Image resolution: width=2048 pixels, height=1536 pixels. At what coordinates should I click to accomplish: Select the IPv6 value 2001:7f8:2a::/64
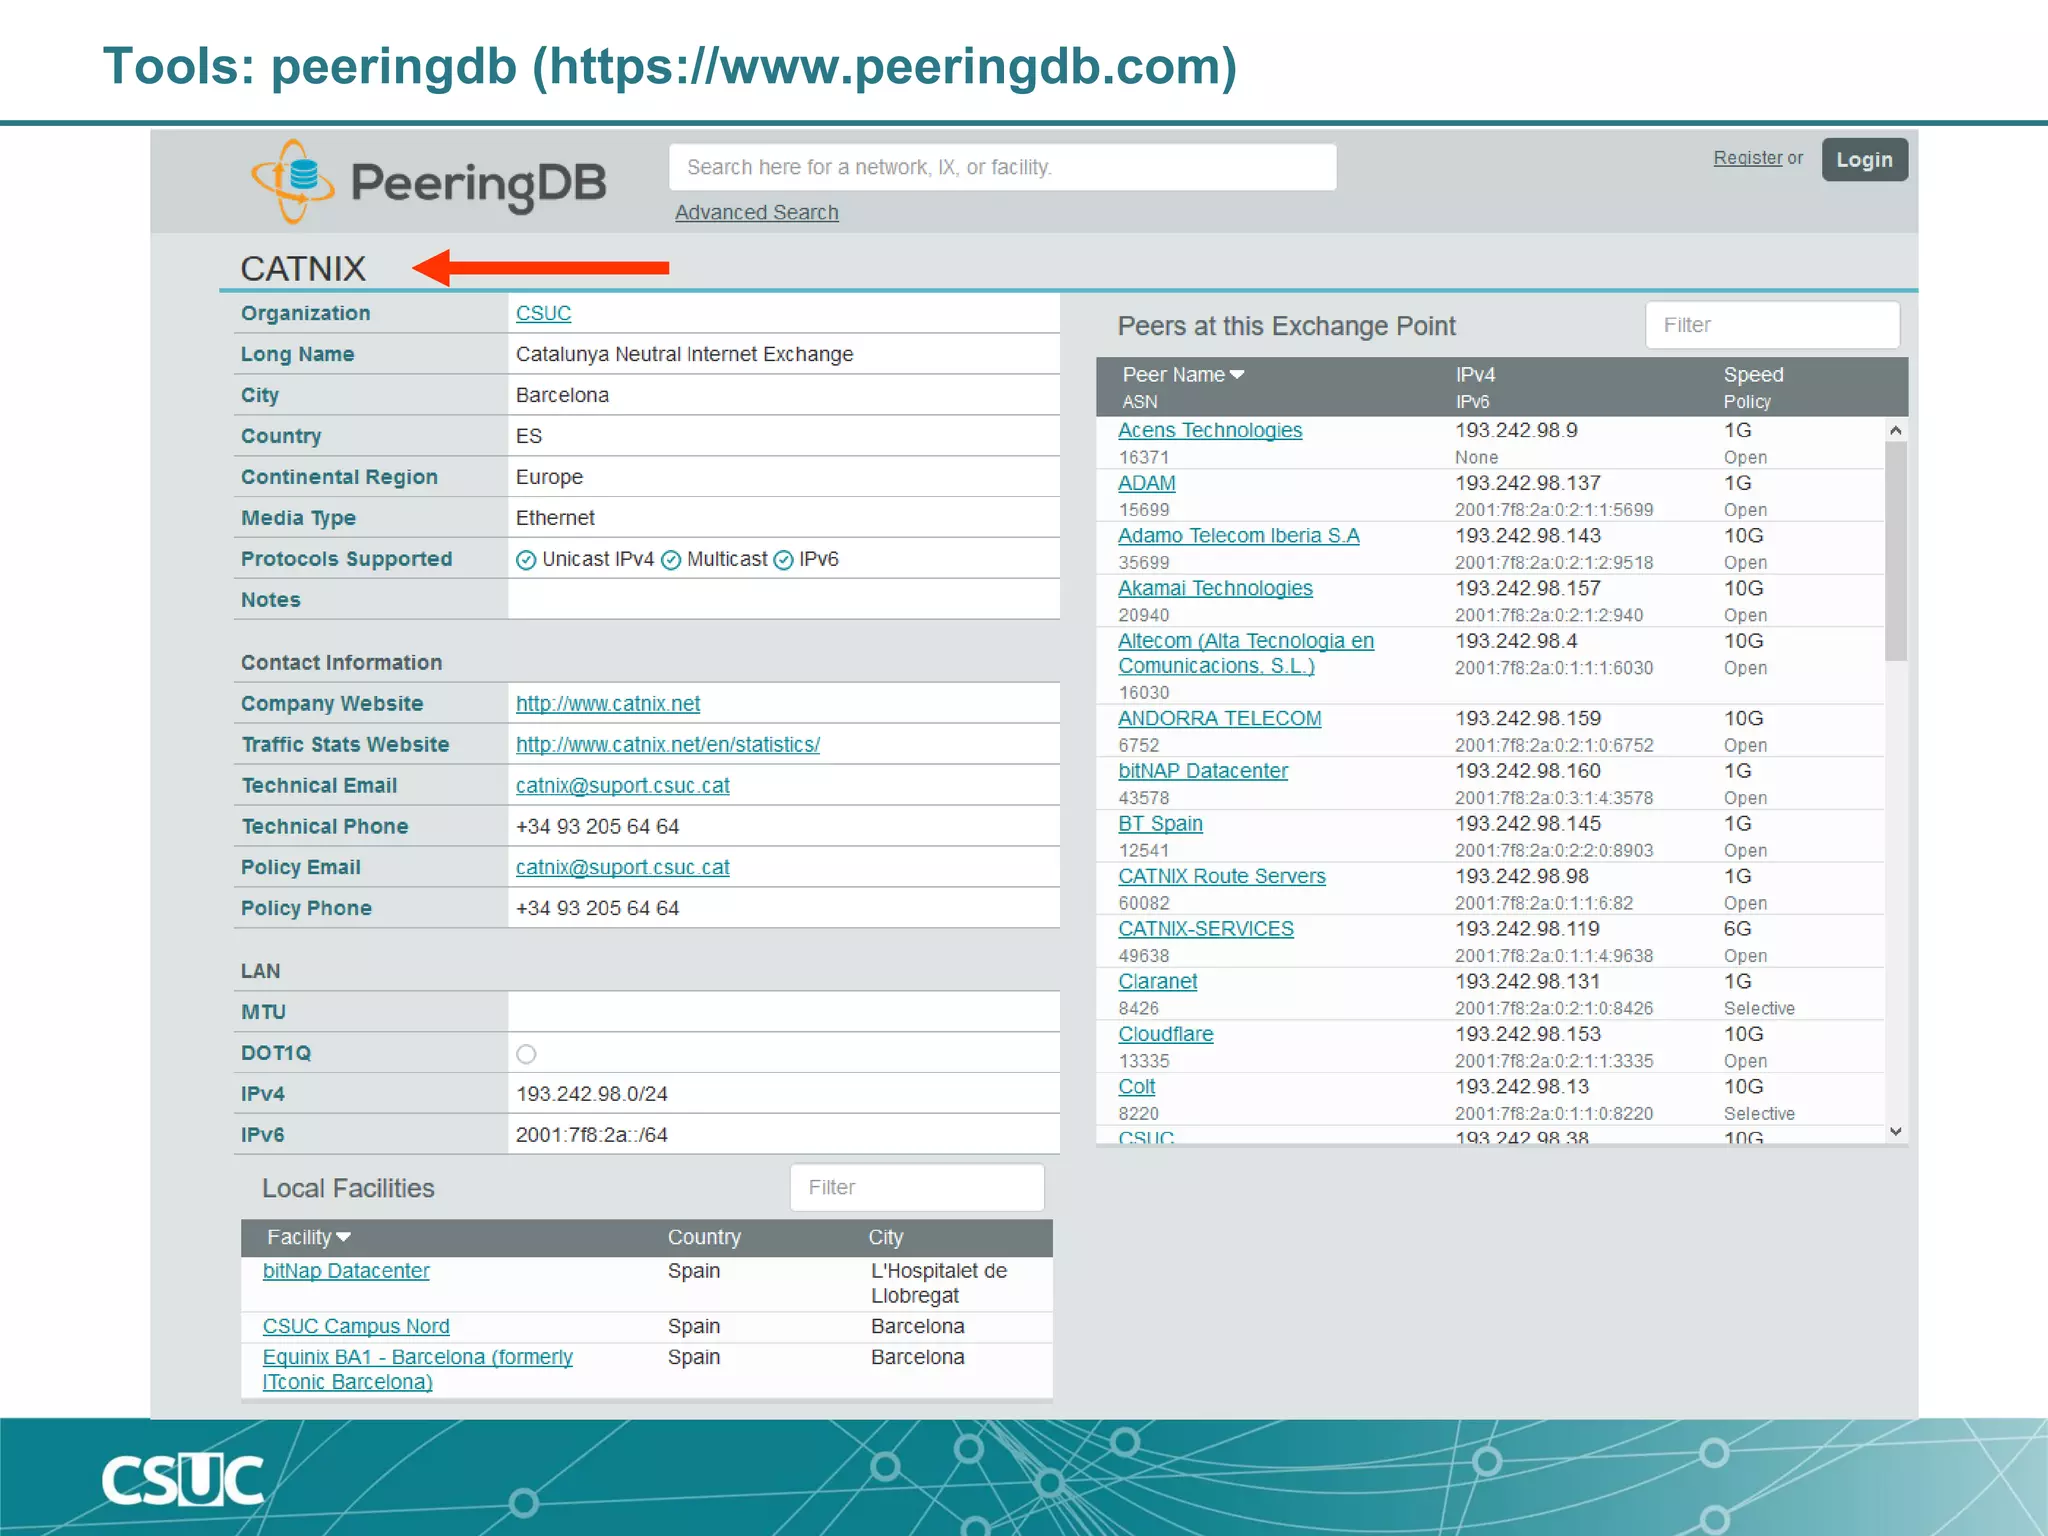(591, 1135)
